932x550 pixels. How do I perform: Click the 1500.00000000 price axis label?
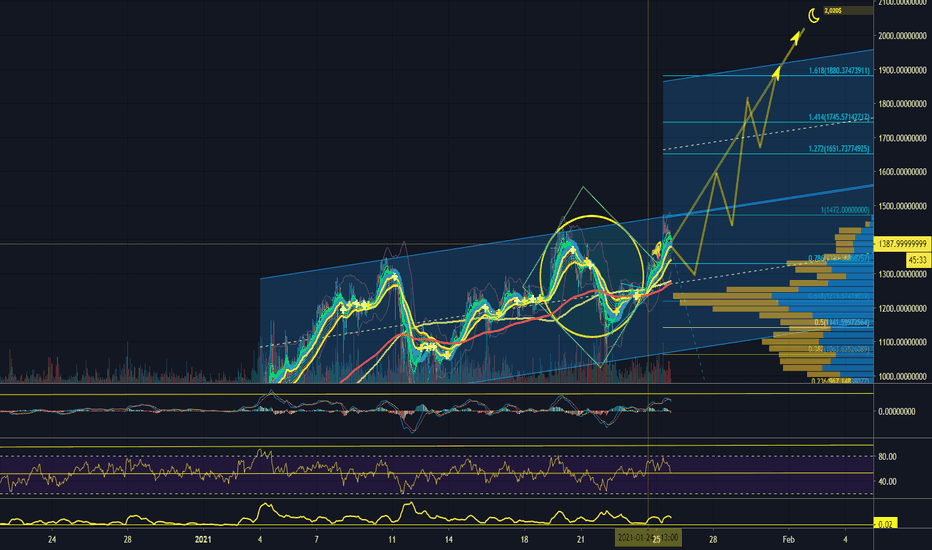[902, 206]
